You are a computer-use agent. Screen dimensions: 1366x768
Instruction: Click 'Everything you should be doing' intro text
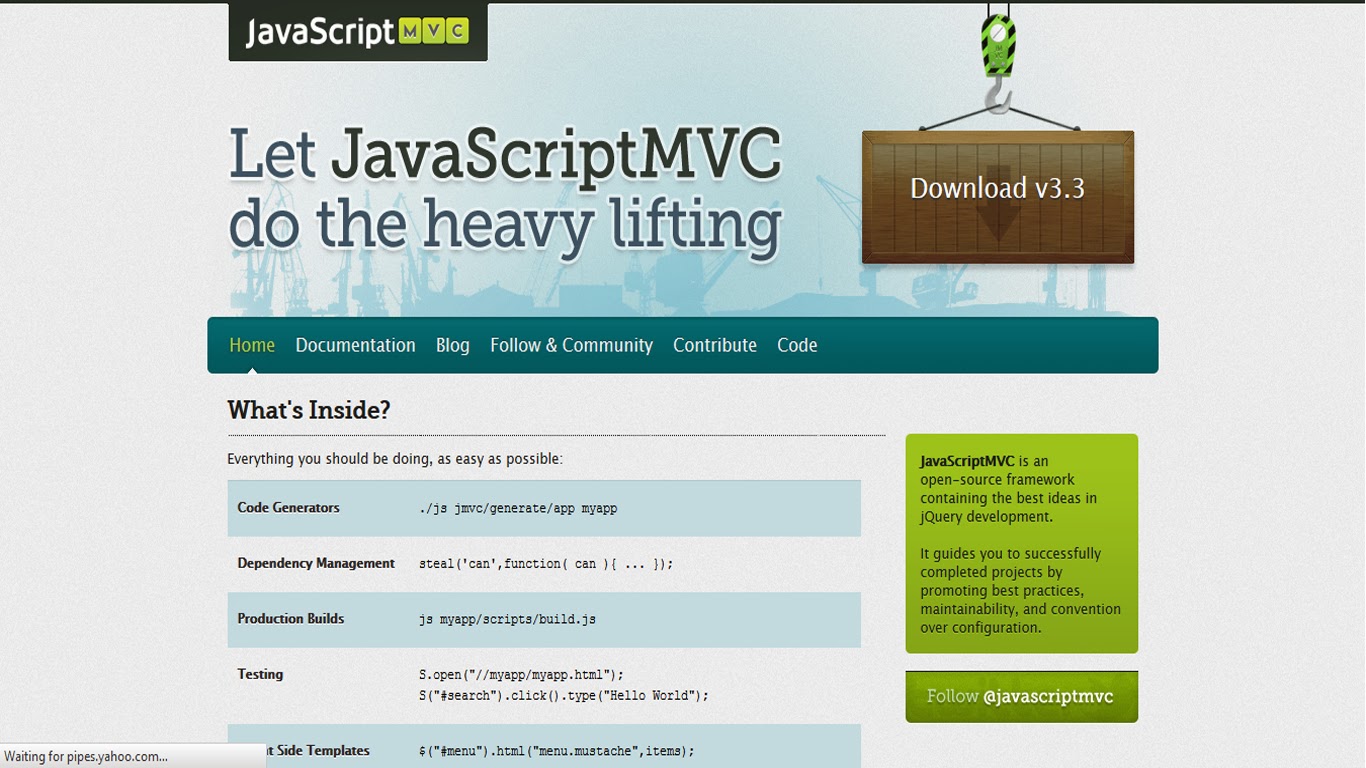point(395,459)
